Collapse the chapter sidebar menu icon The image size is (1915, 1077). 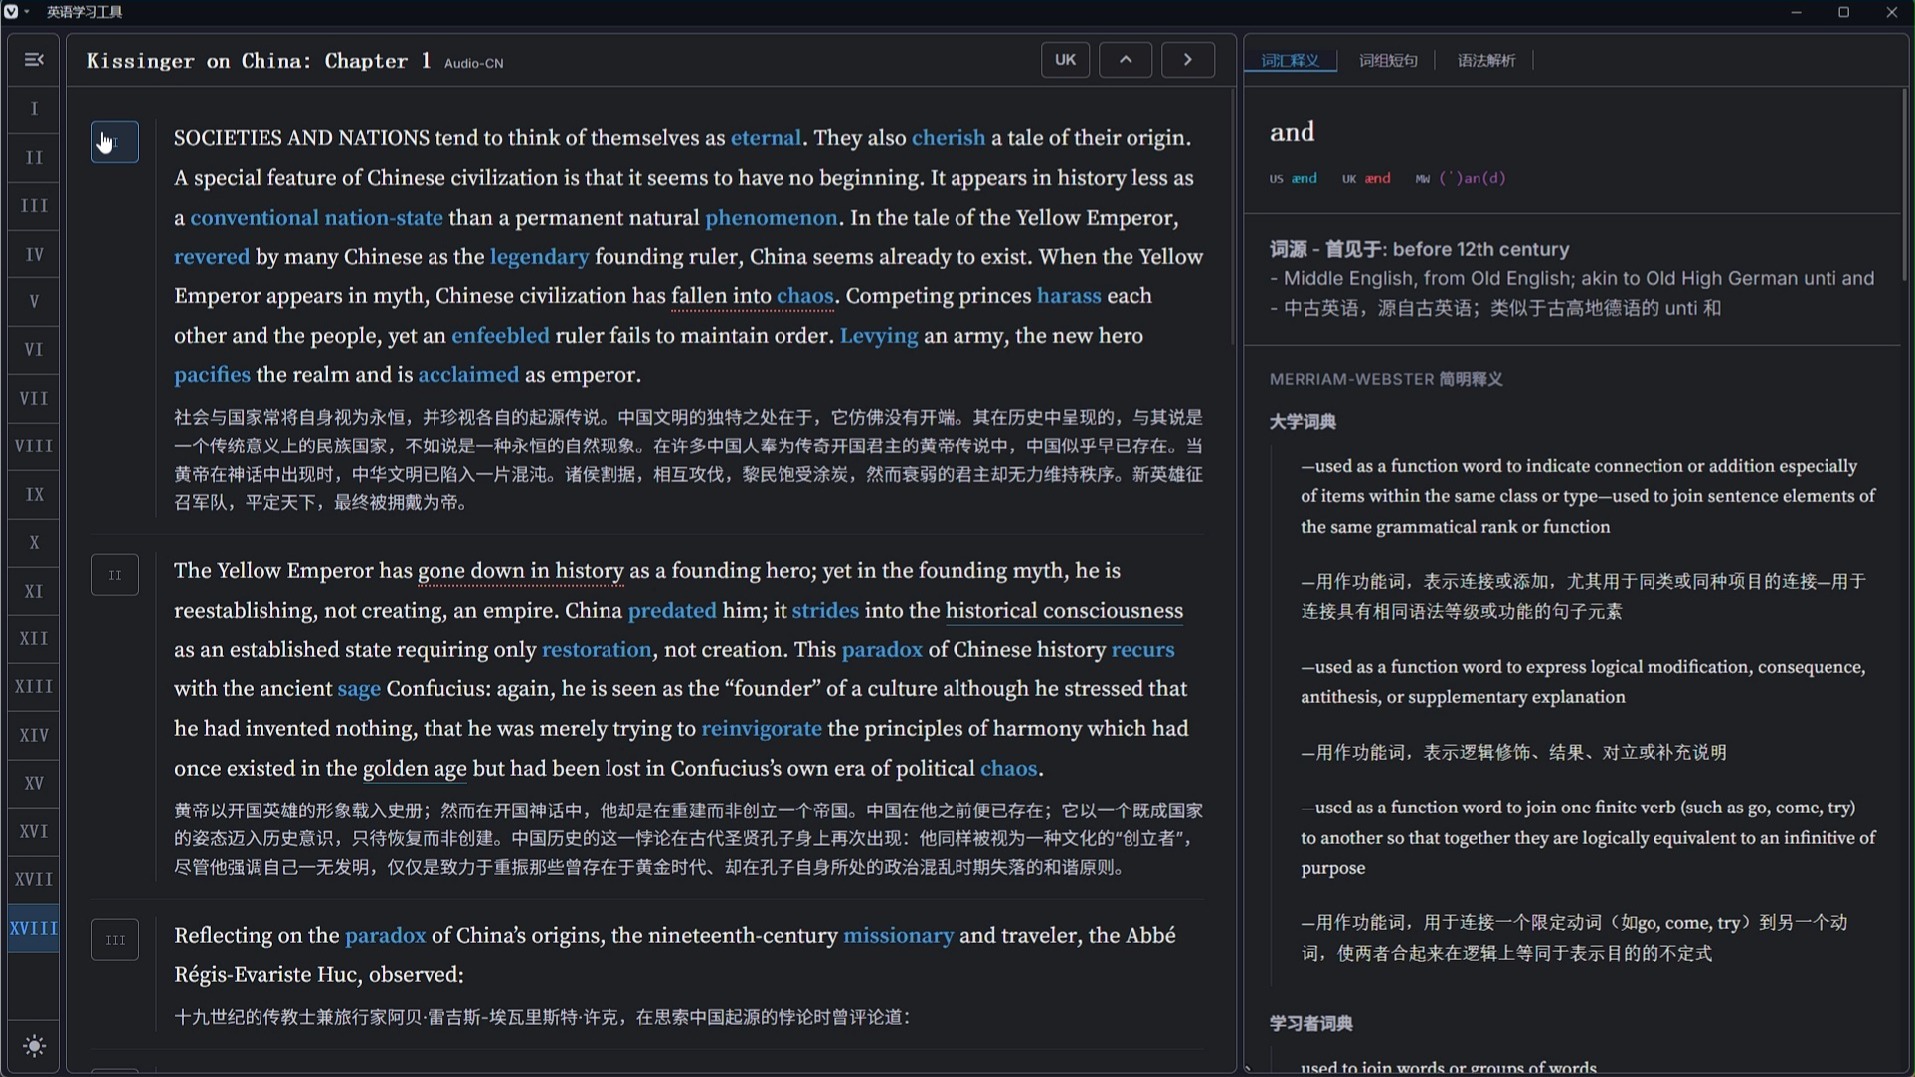pos(34,60)
